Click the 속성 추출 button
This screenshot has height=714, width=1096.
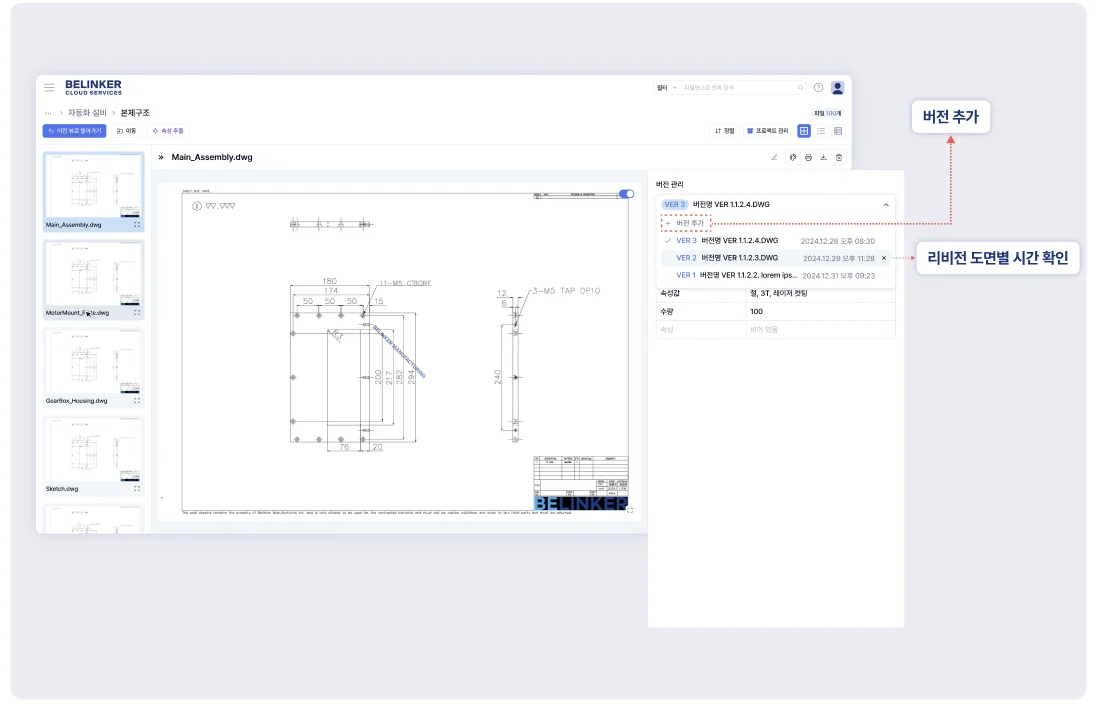click(167, 131)
